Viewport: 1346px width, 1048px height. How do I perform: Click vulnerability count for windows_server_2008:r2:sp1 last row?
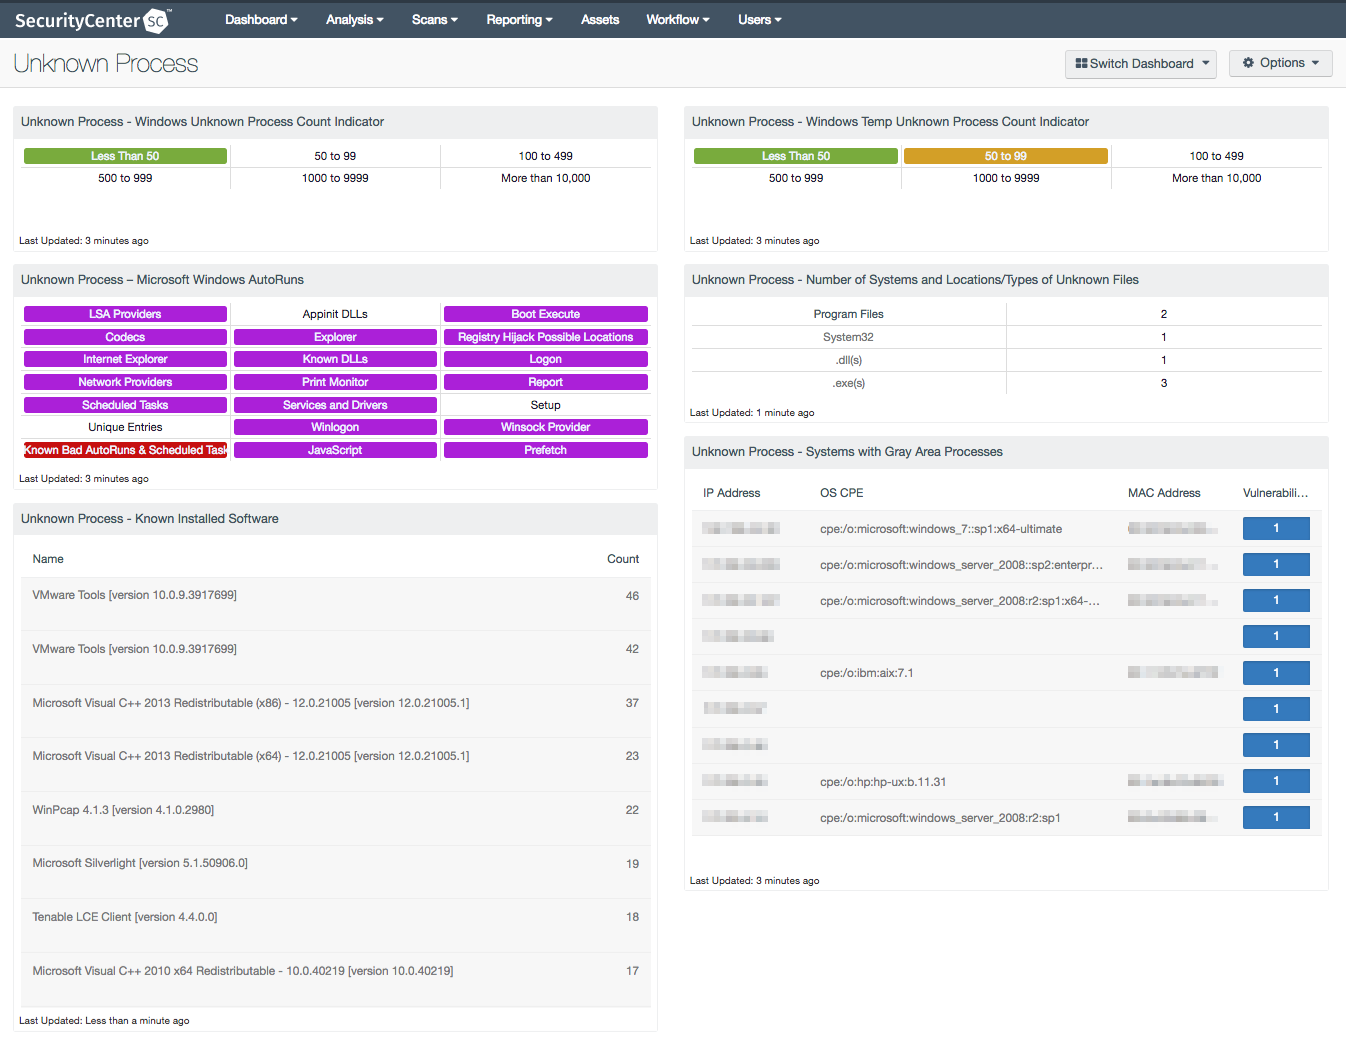1276,817
